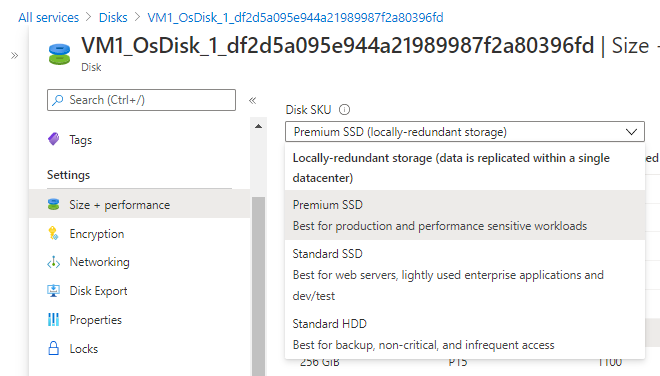Focus the Search (Ctrl+/) field
Viewport: 660px width, 376px height.
[141, 100]
